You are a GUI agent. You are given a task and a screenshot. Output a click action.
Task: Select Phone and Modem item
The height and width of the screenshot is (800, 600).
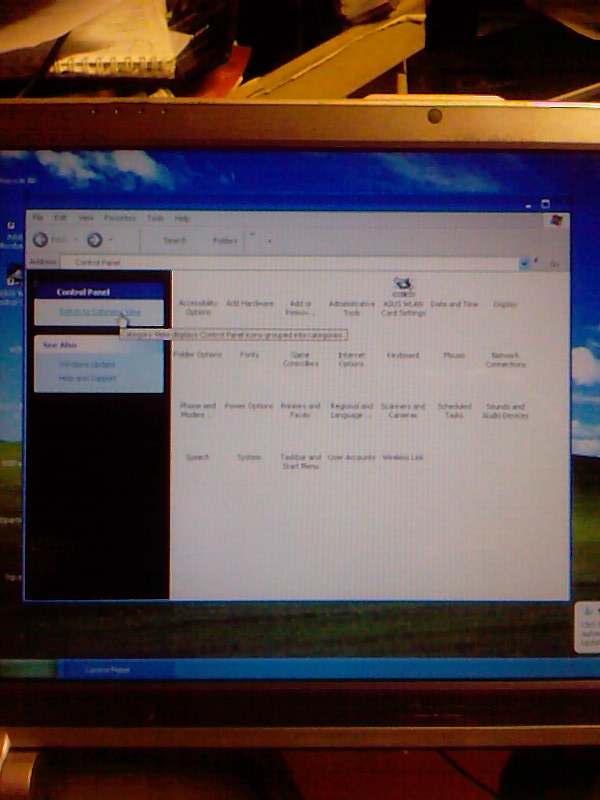(198, 410)
